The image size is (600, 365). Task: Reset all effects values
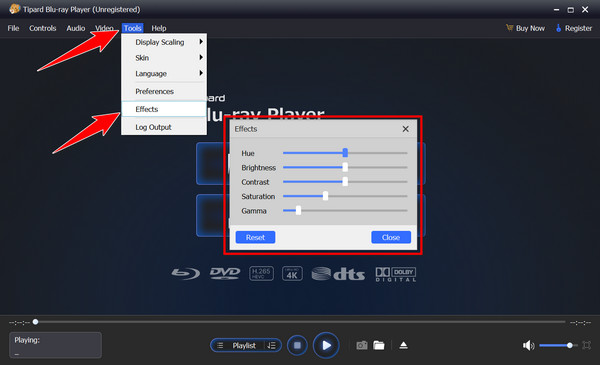(255, 237)
